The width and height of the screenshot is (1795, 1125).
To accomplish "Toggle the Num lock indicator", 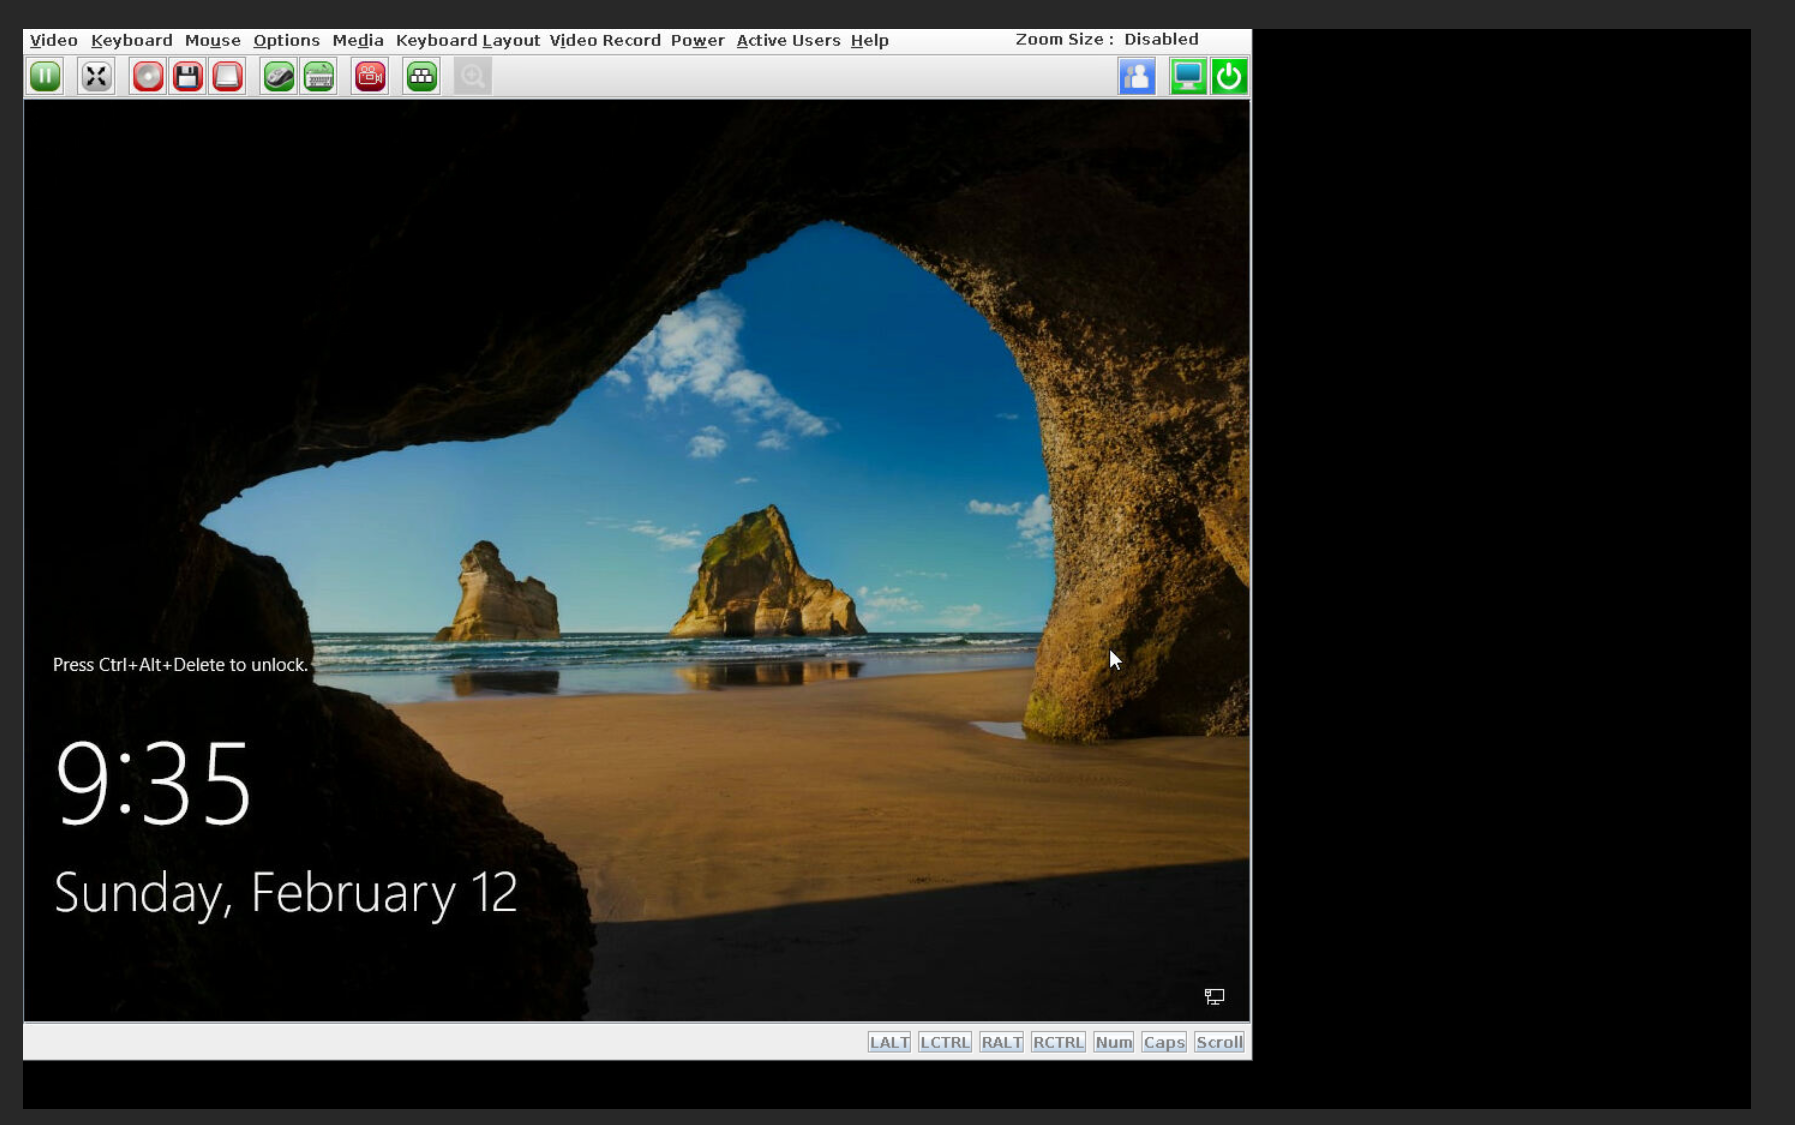I will pos(1113,1042).
